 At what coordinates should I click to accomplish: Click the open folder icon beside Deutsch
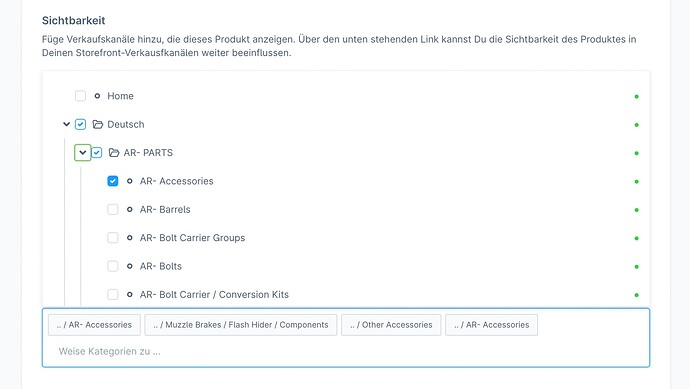tap(97, 125)
